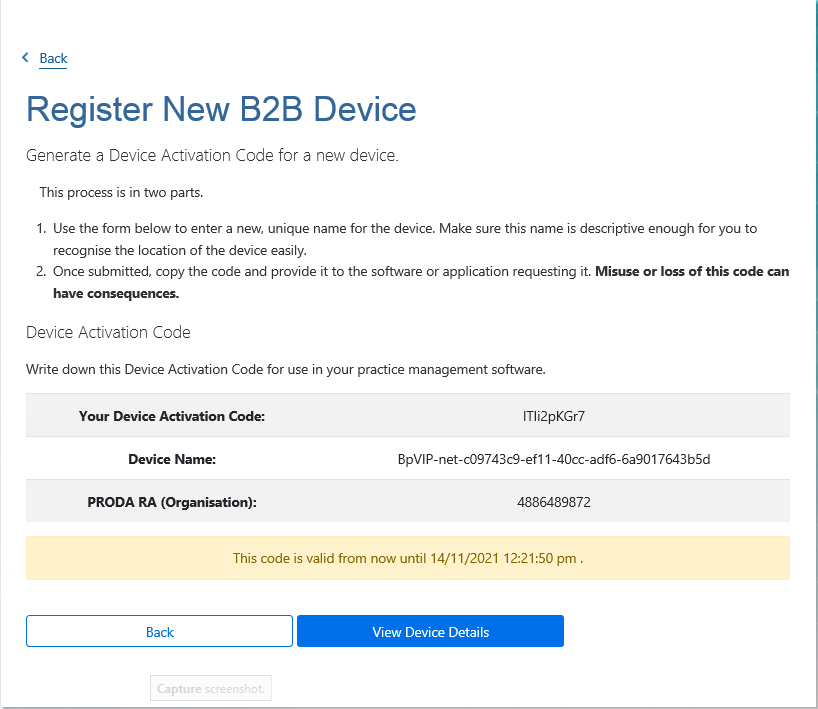Screen dimensions: 818x709
Task: Select the activation code ITli2pKGr7
Action: tap(554, 416)
